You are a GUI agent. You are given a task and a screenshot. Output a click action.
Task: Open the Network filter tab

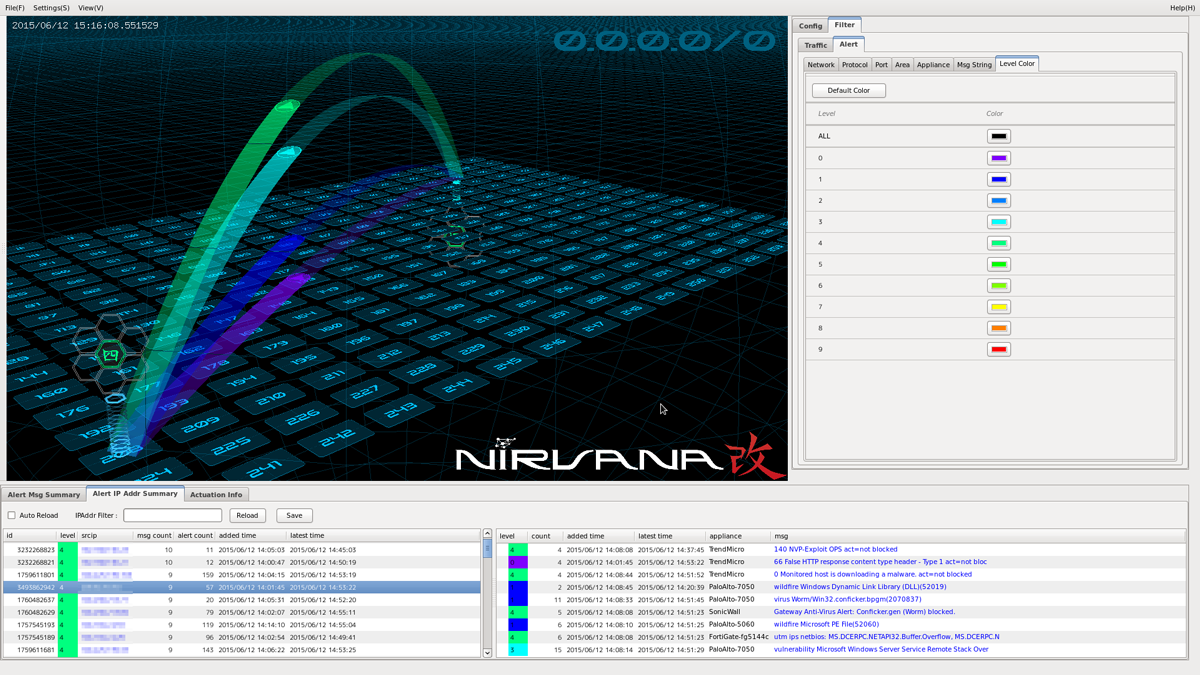point(821,65)
